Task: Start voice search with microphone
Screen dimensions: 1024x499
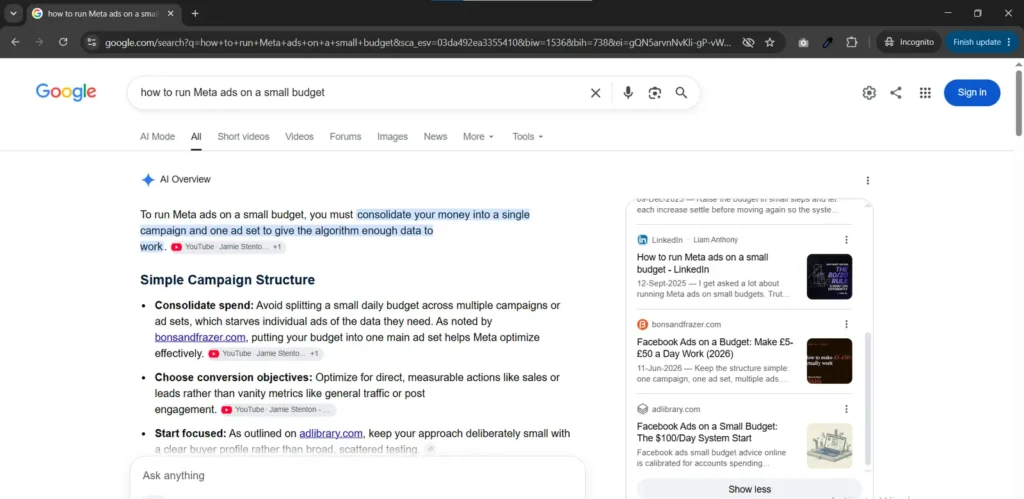Action: [628, 93]
